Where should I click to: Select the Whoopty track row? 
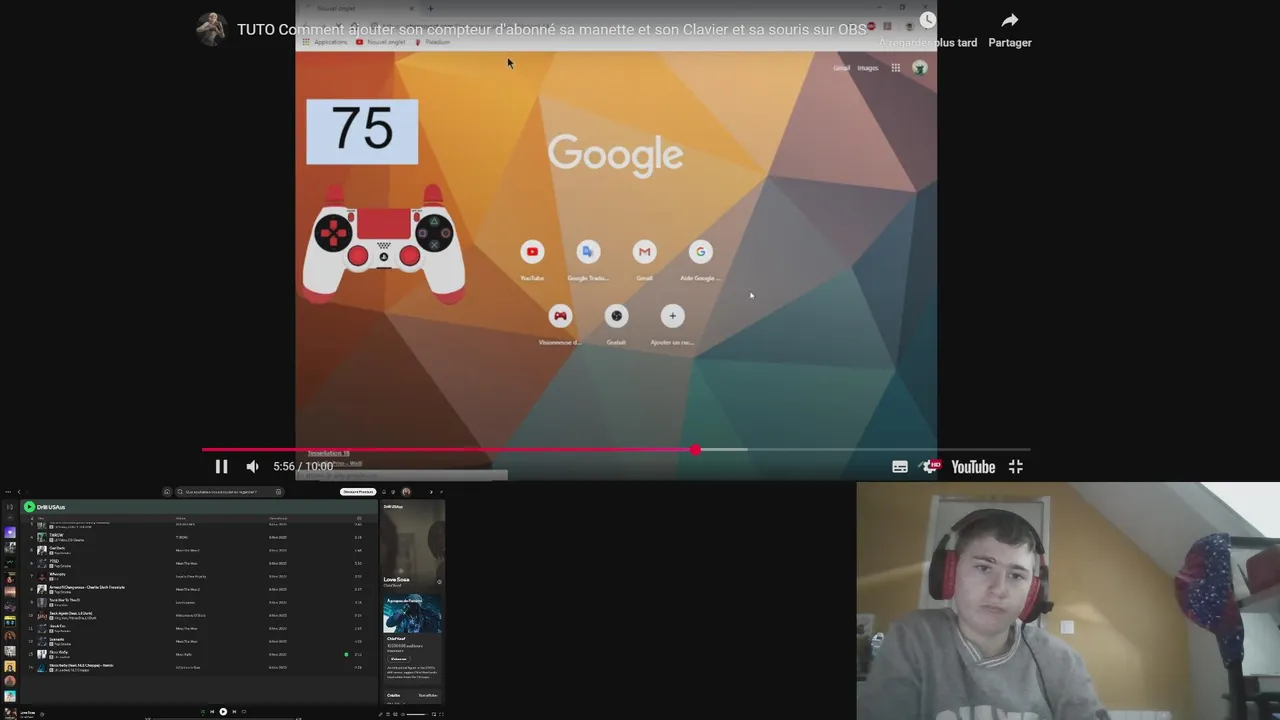tap(198, 576)
